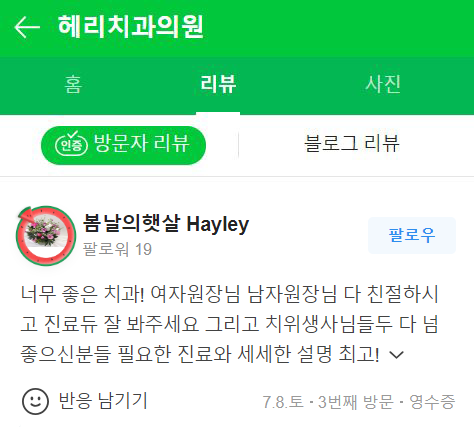Image resolution: width=474 pixels, height=433 pixels.
Task: Click the 영수증 verification label
Action: coord(432,402)
